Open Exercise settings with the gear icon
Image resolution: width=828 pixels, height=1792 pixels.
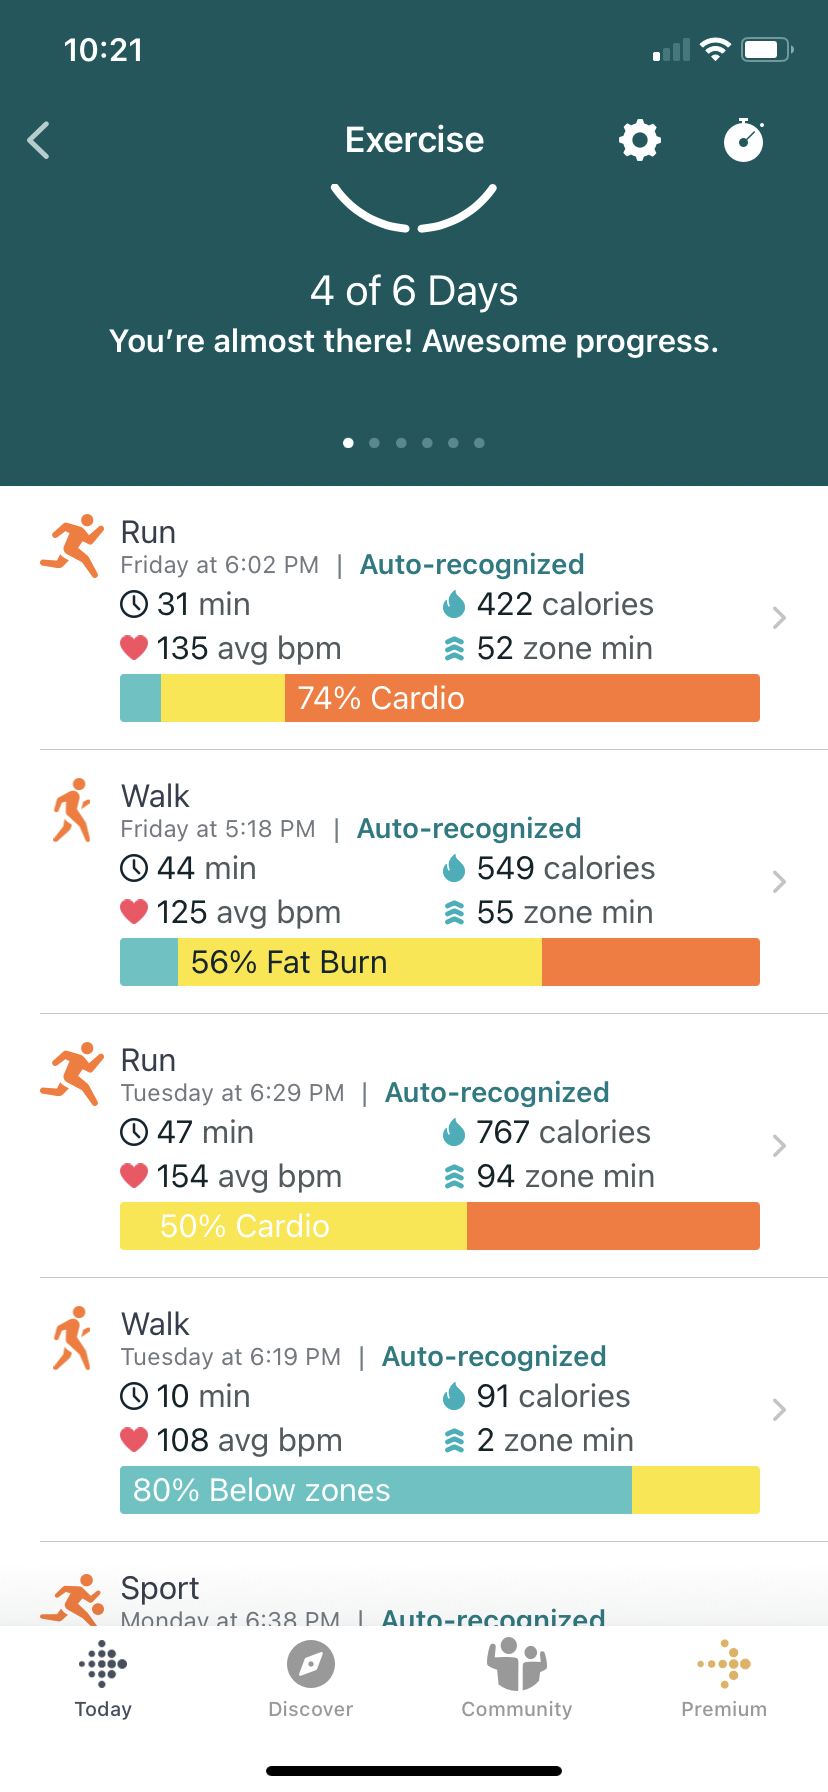coord(639,141)
